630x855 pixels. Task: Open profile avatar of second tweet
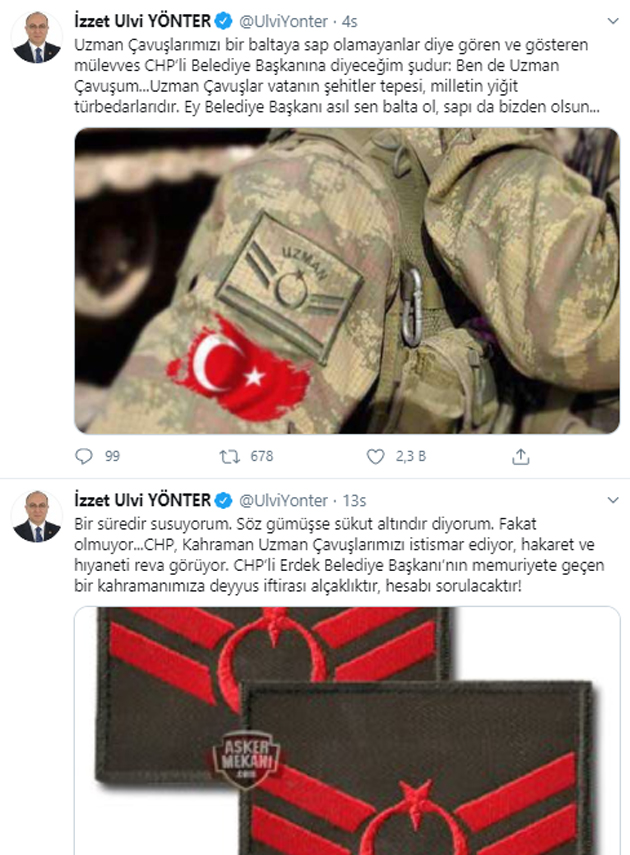pos(37,516)
